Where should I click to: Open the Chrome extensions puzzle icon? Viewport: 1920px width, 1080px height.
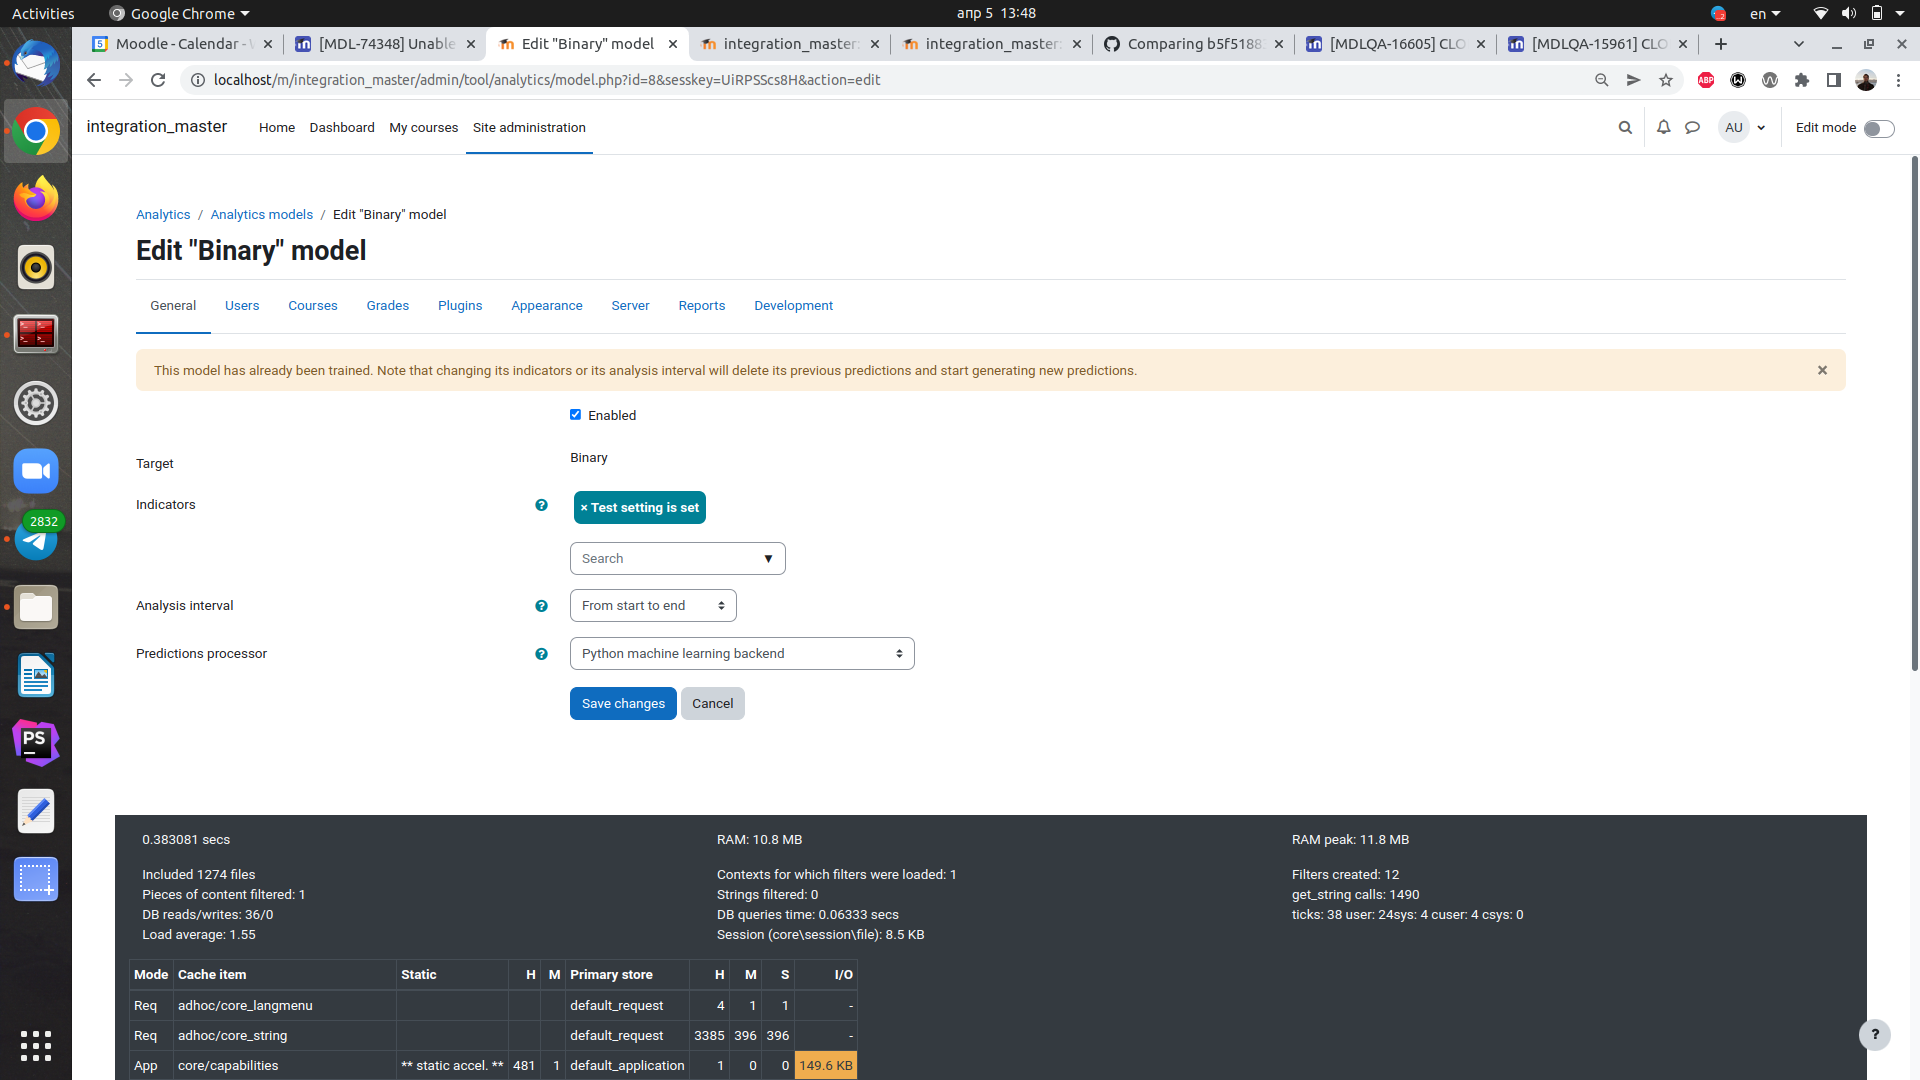pyautogui.click(x=1802, y=80)
